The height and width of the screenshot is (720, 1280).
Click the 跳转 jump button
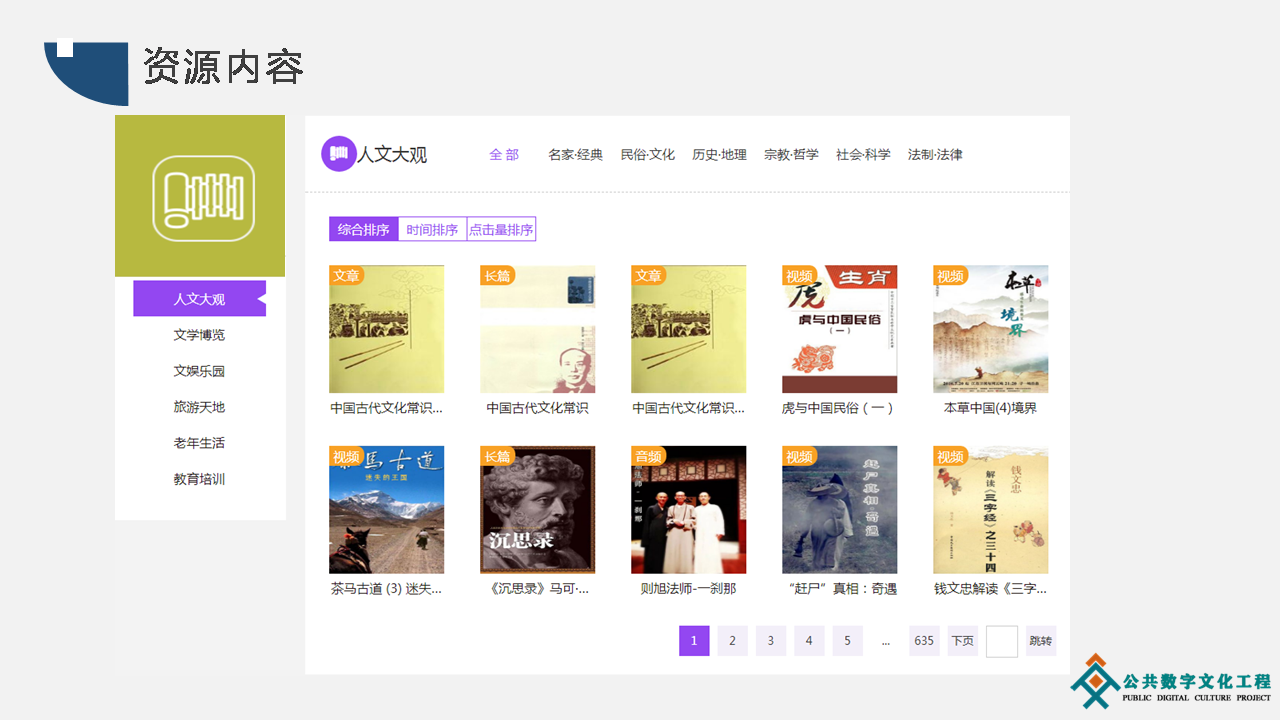(x=1041, y=641)
